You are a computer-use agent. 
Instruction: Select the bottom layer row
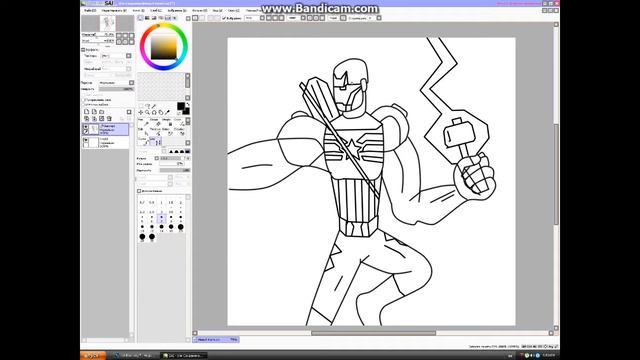(x=106, y=142)
